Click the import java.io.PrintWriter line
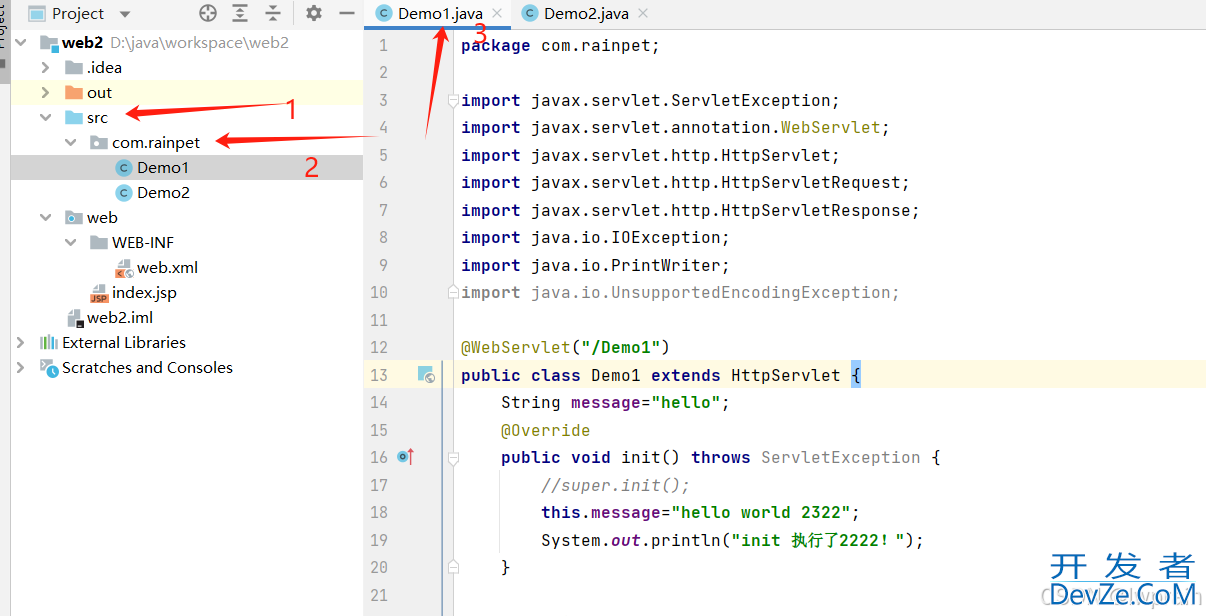 point(596,266)
